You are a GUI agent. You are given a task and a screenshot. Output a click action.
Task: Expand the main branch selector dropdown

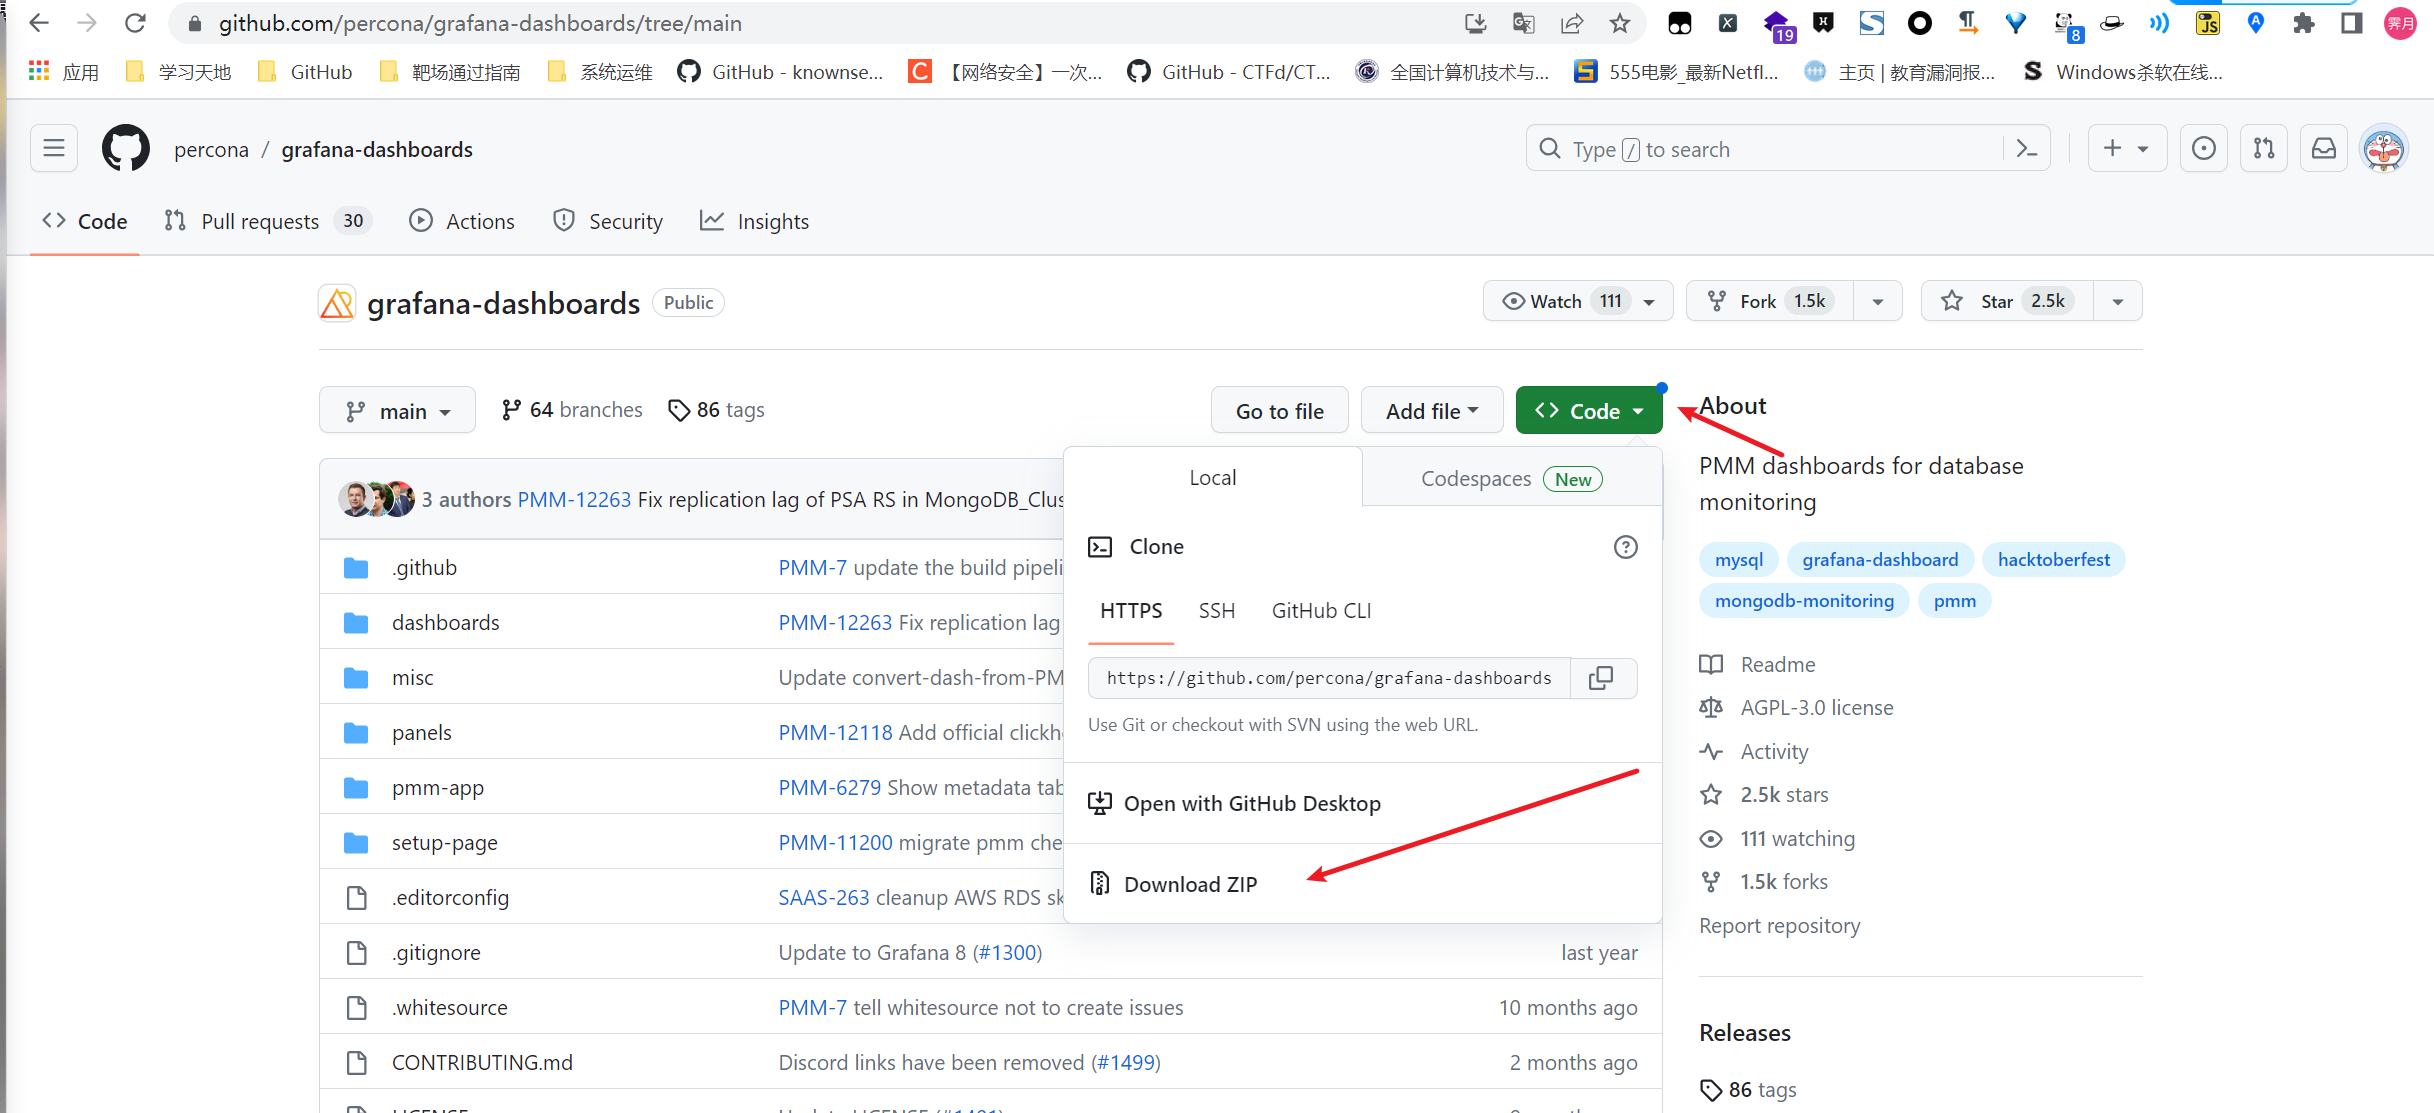tap(397, 411)
